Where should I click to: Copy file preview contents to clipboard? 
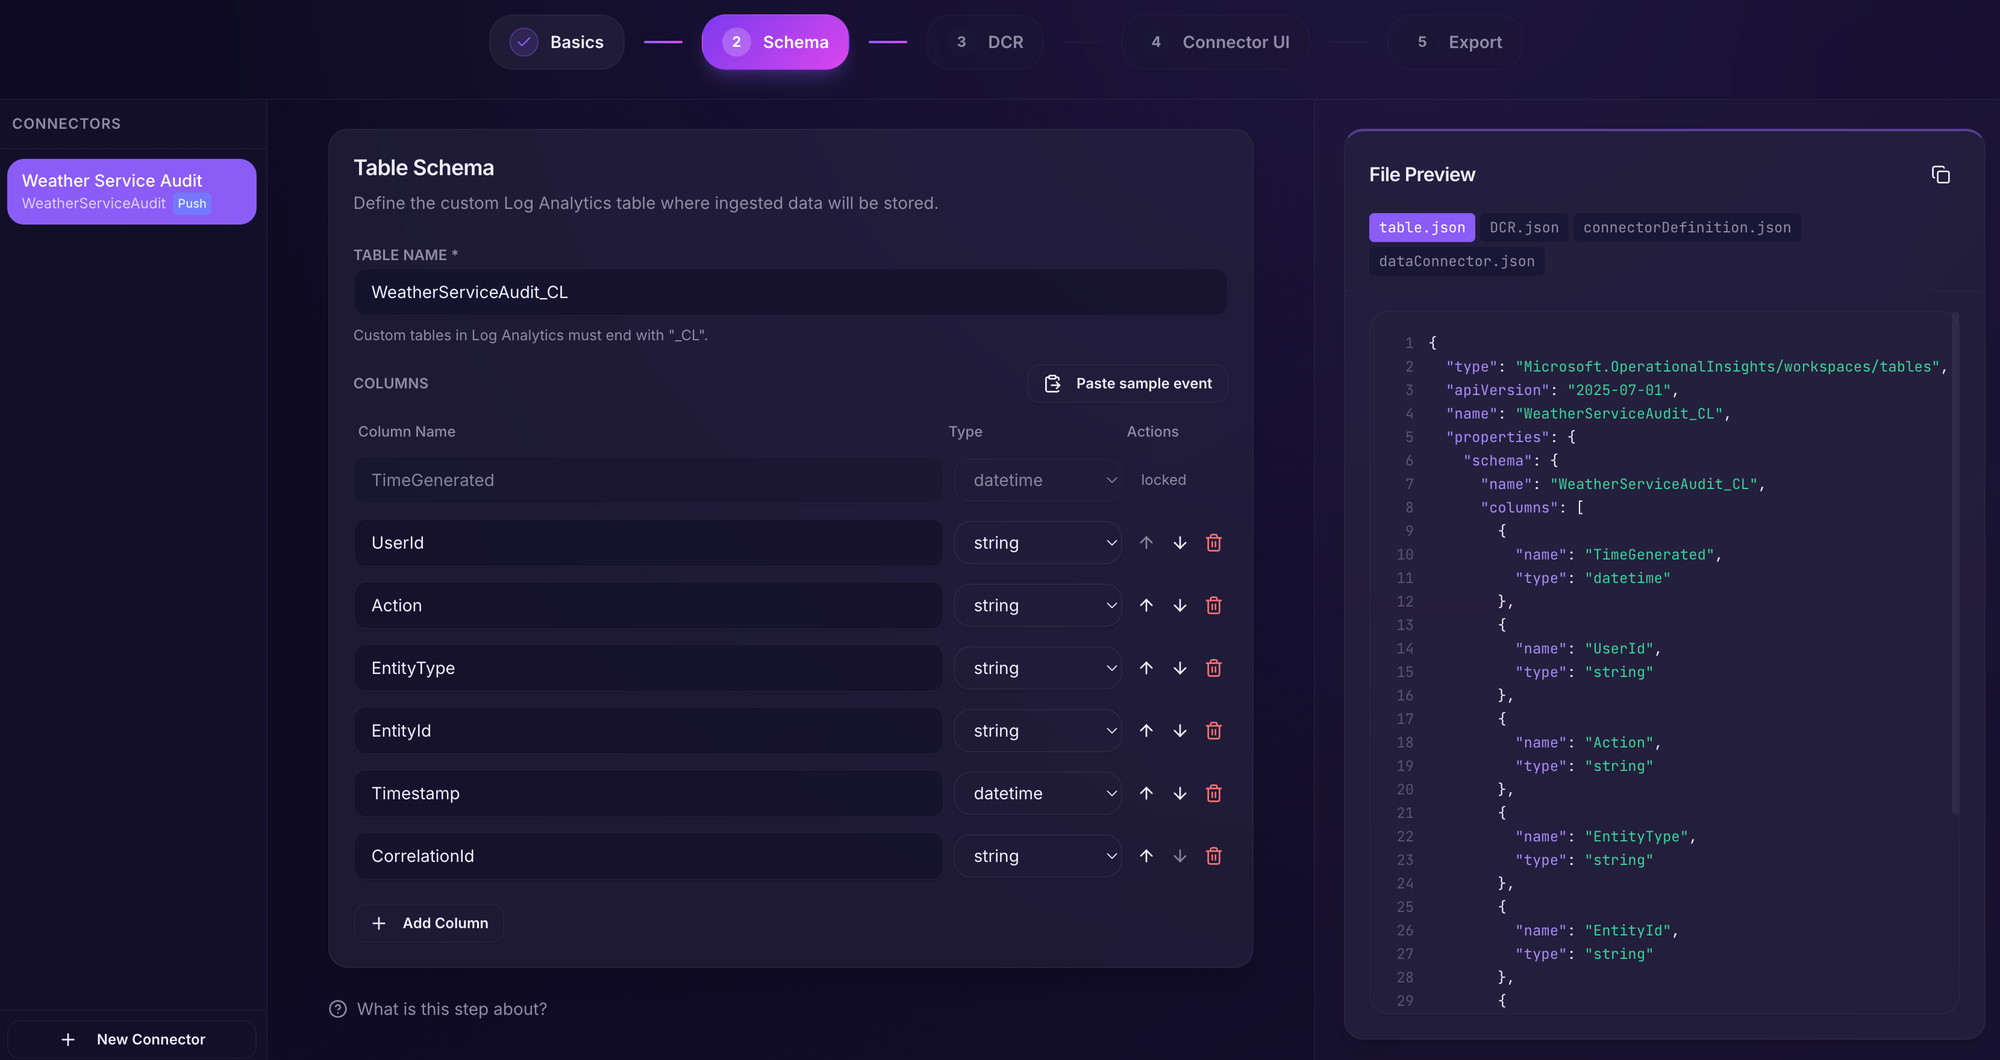tap(1940, 175)
